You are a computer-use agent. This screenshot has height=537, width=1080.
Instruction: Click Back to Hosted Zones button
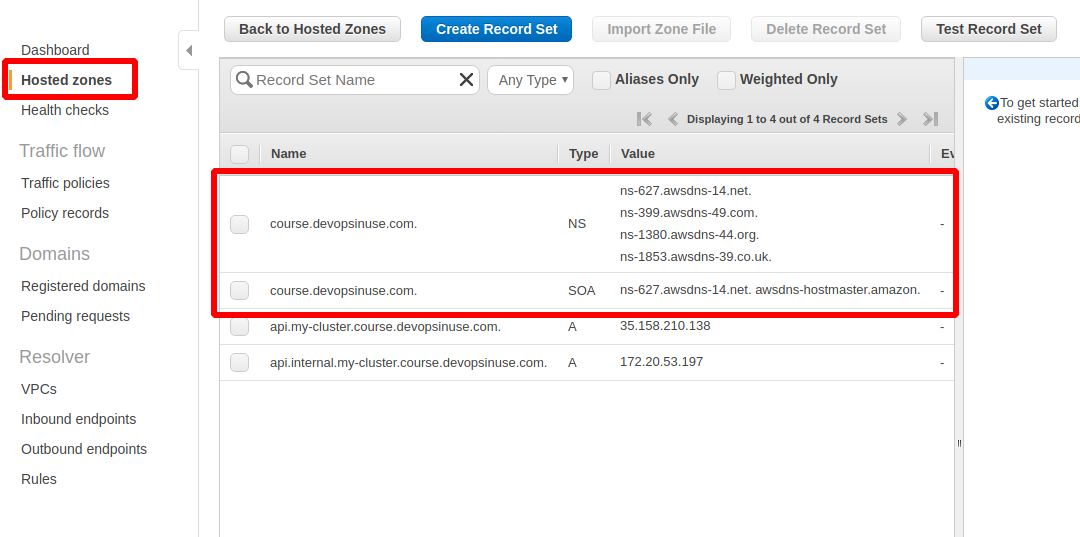(312, 29)
